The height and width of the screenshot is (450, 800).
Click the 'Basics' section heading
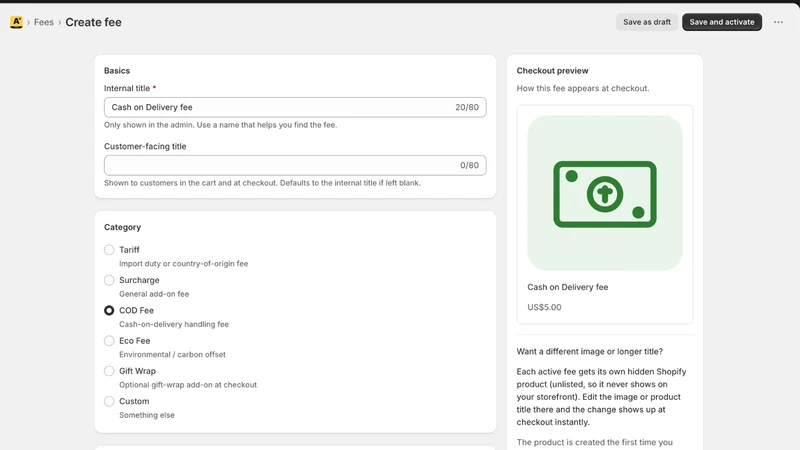coord(117,70)
